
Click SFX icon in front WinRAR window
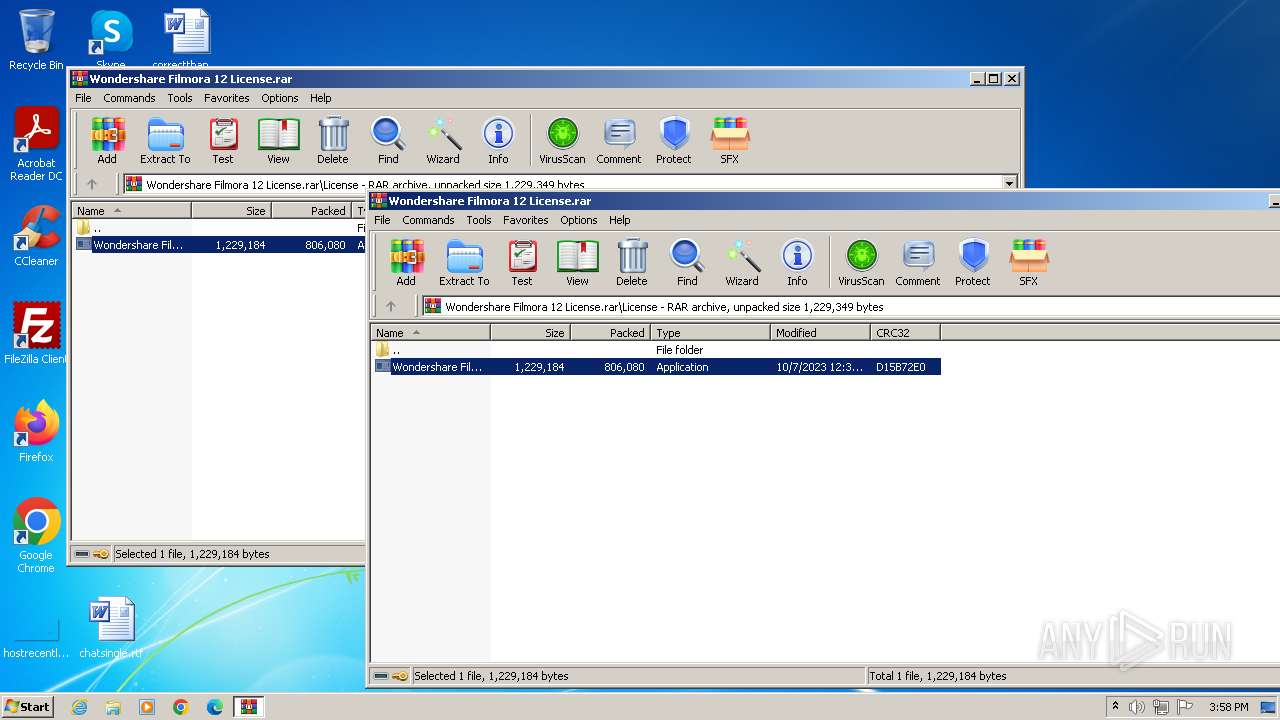pyautogui.click(x=1029, y=263)
